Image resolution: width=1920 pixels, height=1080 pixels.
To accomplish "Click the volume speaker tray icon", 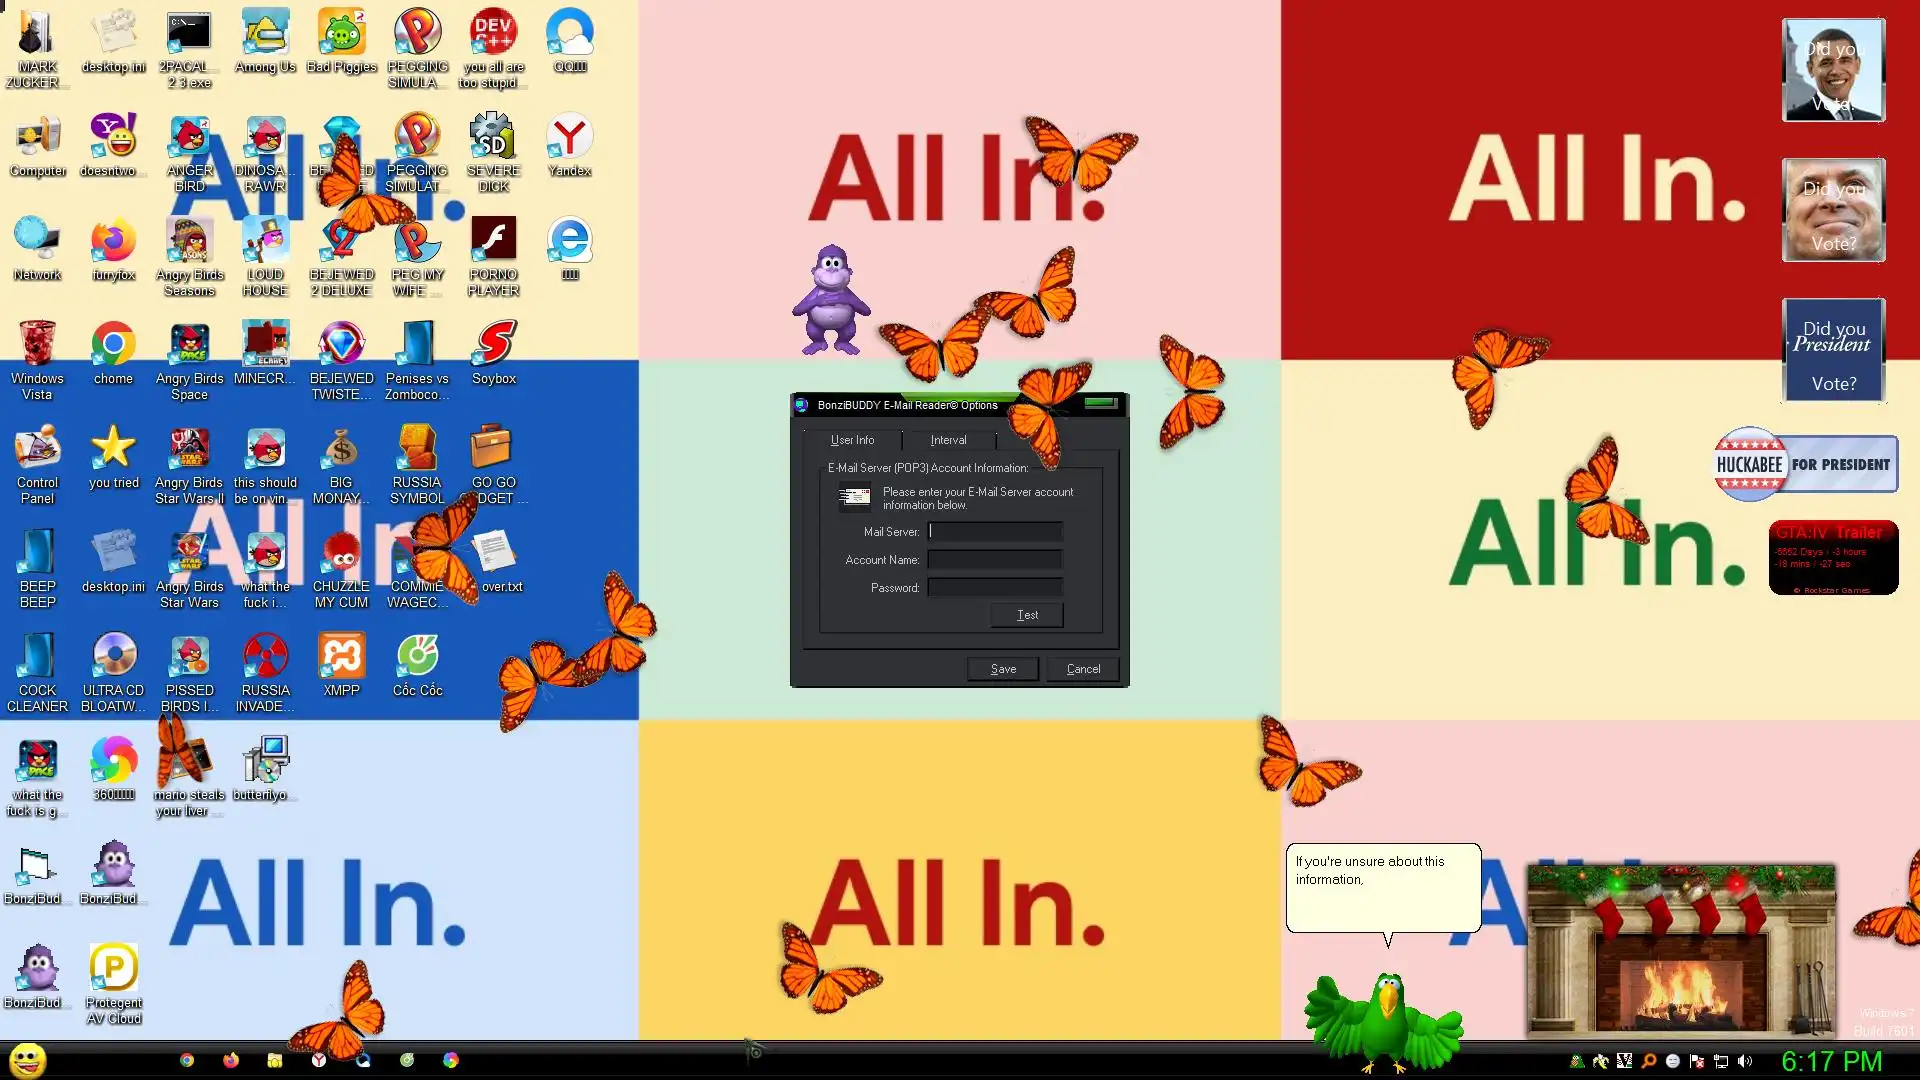I will coord(1745,1061).
